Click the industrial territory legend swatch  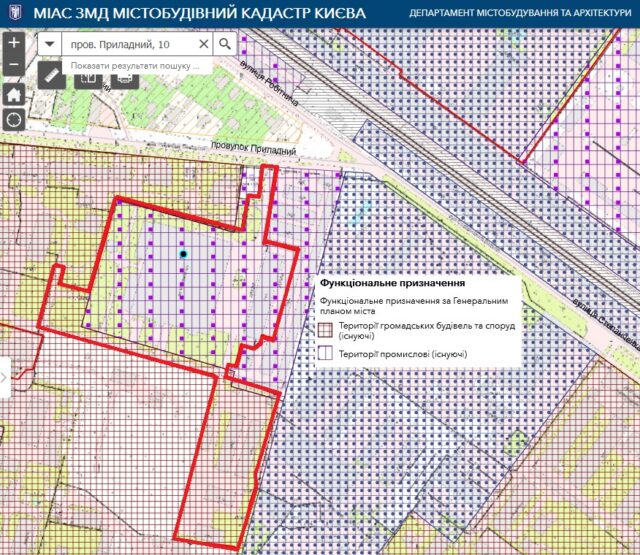pyautogui.click(x=325, y=354)
